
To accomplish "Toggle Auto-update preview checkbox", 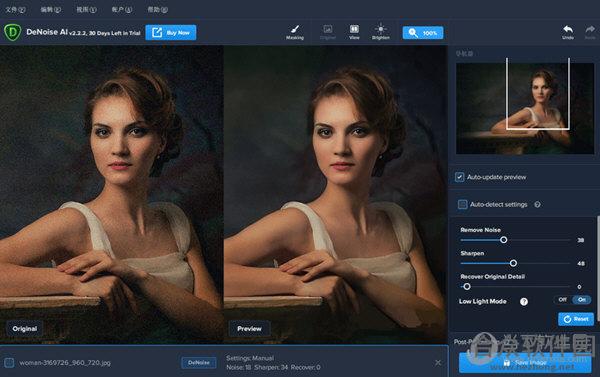I will point(460,177).
